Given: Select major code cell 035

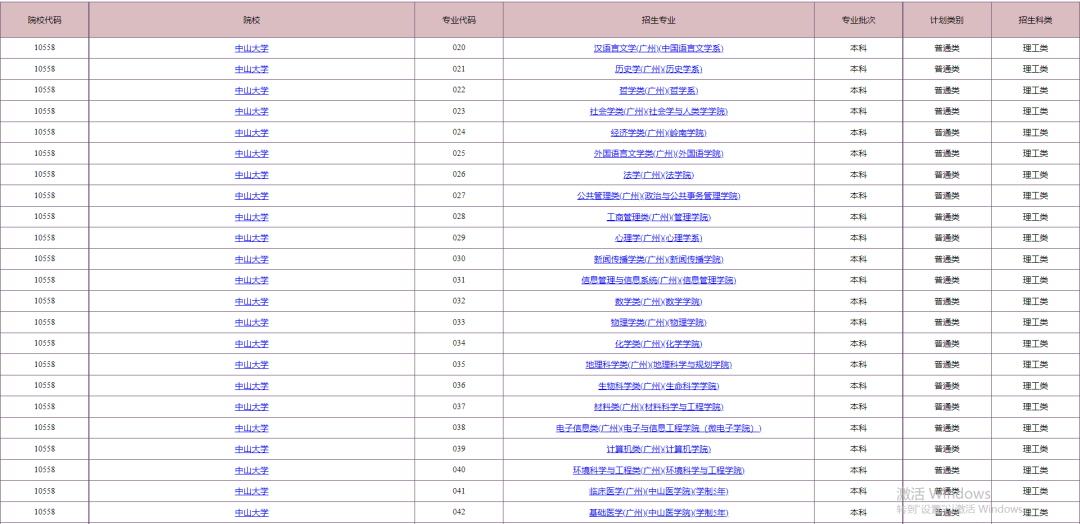Looking at the screenshot, I should point(459,364).
